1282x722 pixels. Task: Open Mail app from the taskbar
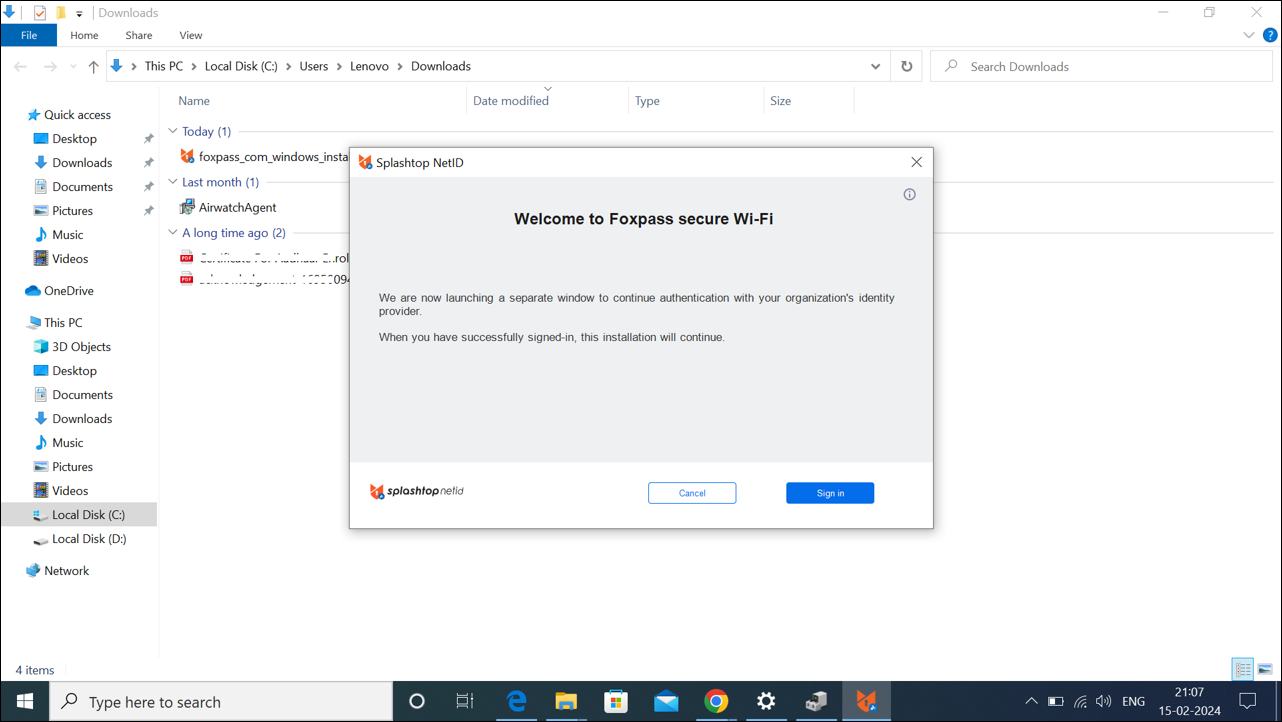(666, 701)
